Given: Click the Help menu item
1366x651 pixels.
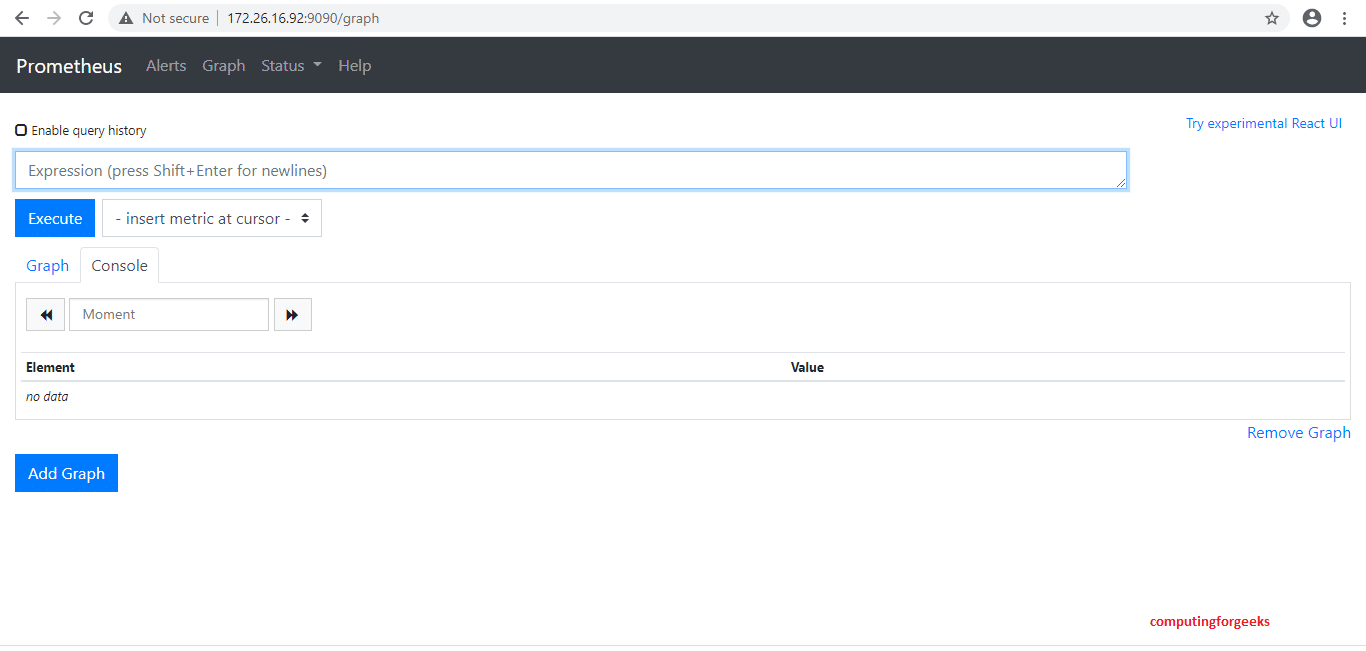Looking at the screenshot, I should pyautogui.click(x=355, y=65).
